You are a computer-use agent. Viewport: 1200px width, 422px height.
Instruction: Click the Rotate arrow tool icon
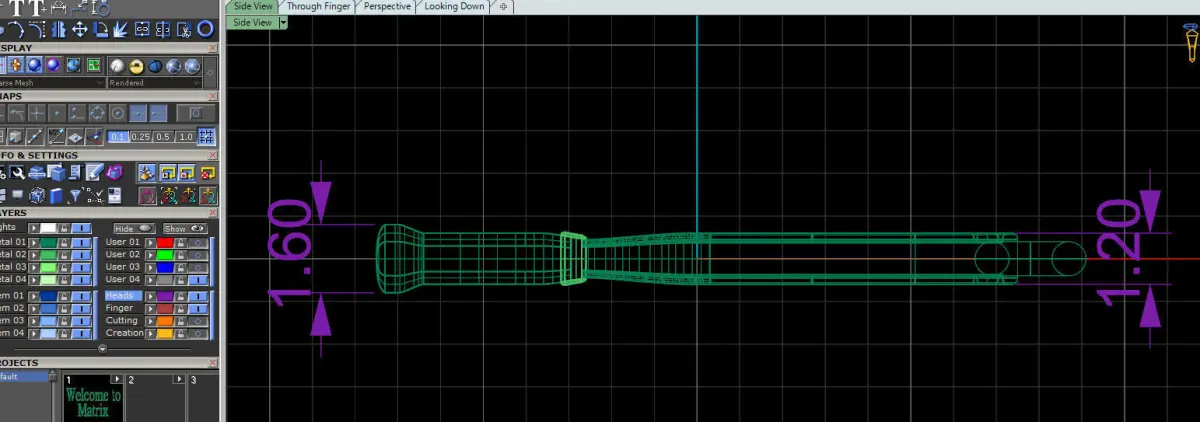click(101, 30)
